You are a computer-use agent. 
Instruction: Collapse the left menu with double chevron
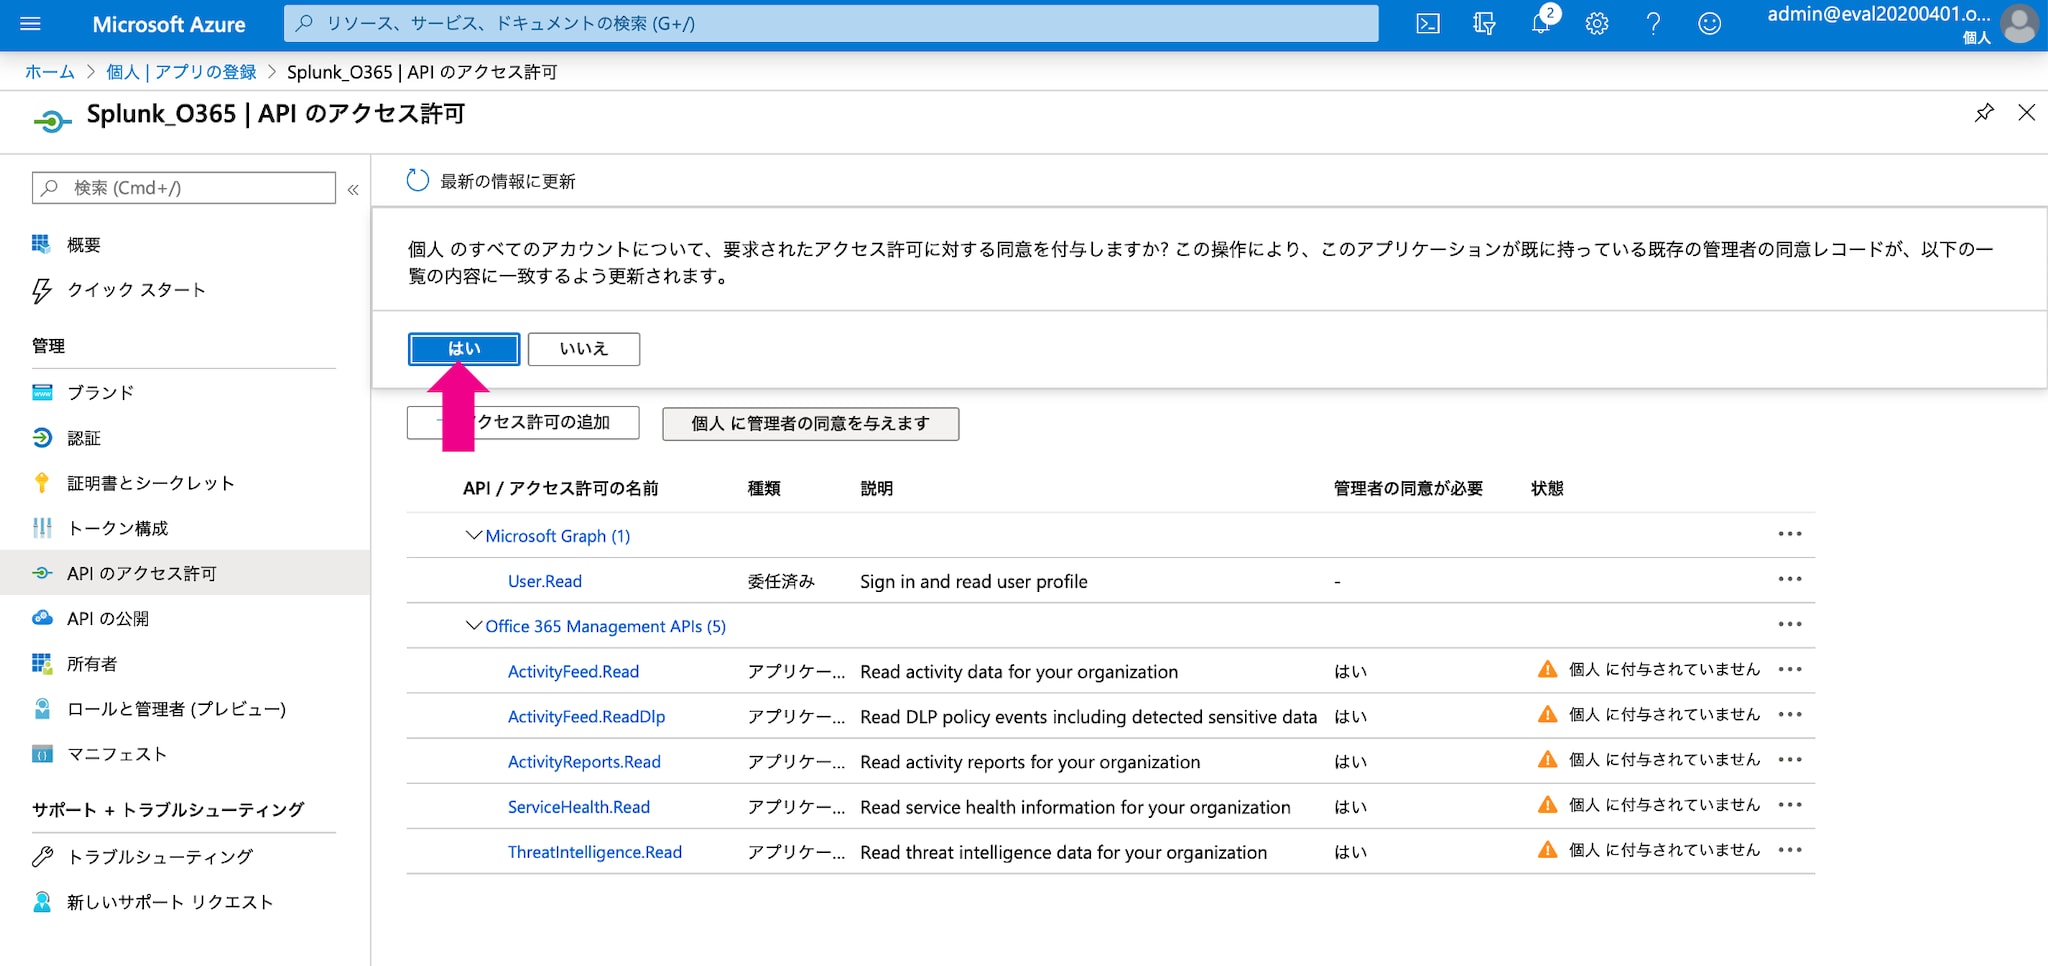[353, 189]
